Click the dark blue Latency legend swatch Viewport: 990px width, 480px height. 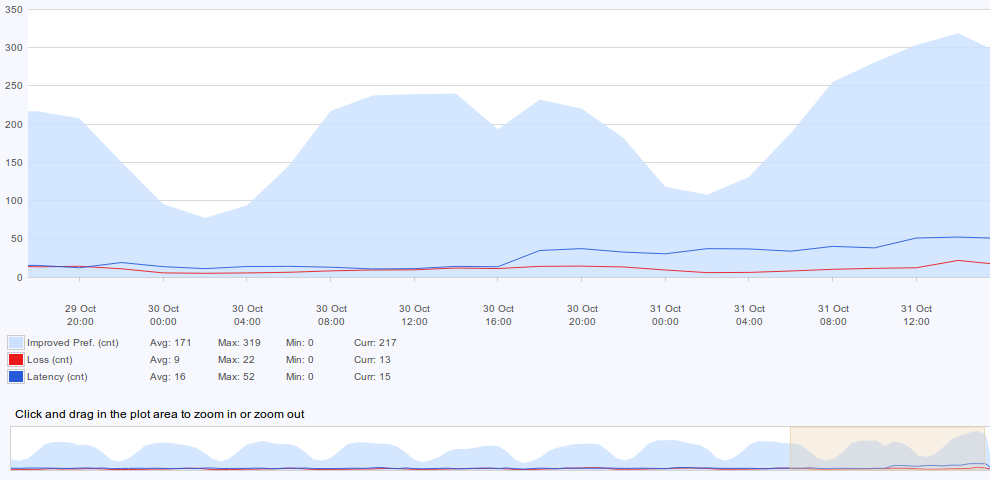(15, 377)
